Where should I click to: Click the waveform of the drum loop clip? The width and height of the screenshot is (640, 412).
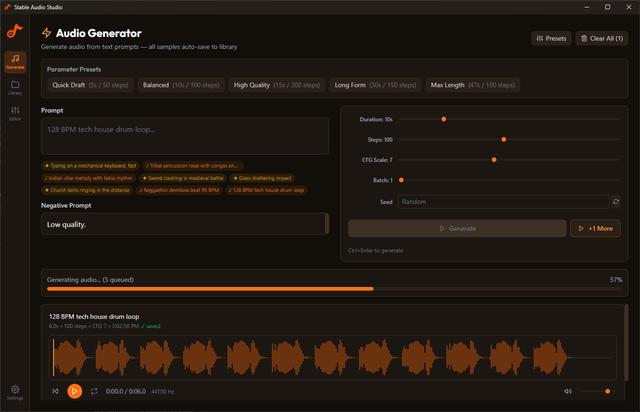tap(333, 358)
